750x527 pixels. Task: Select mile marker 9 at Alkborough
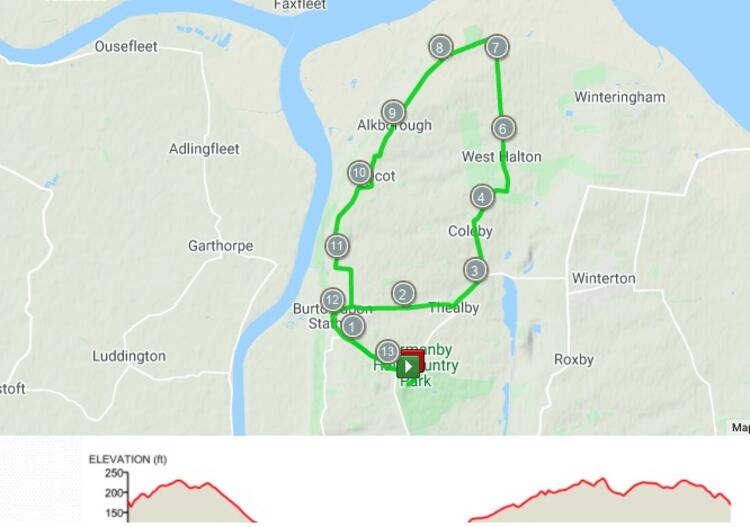[x=393, y=113]
